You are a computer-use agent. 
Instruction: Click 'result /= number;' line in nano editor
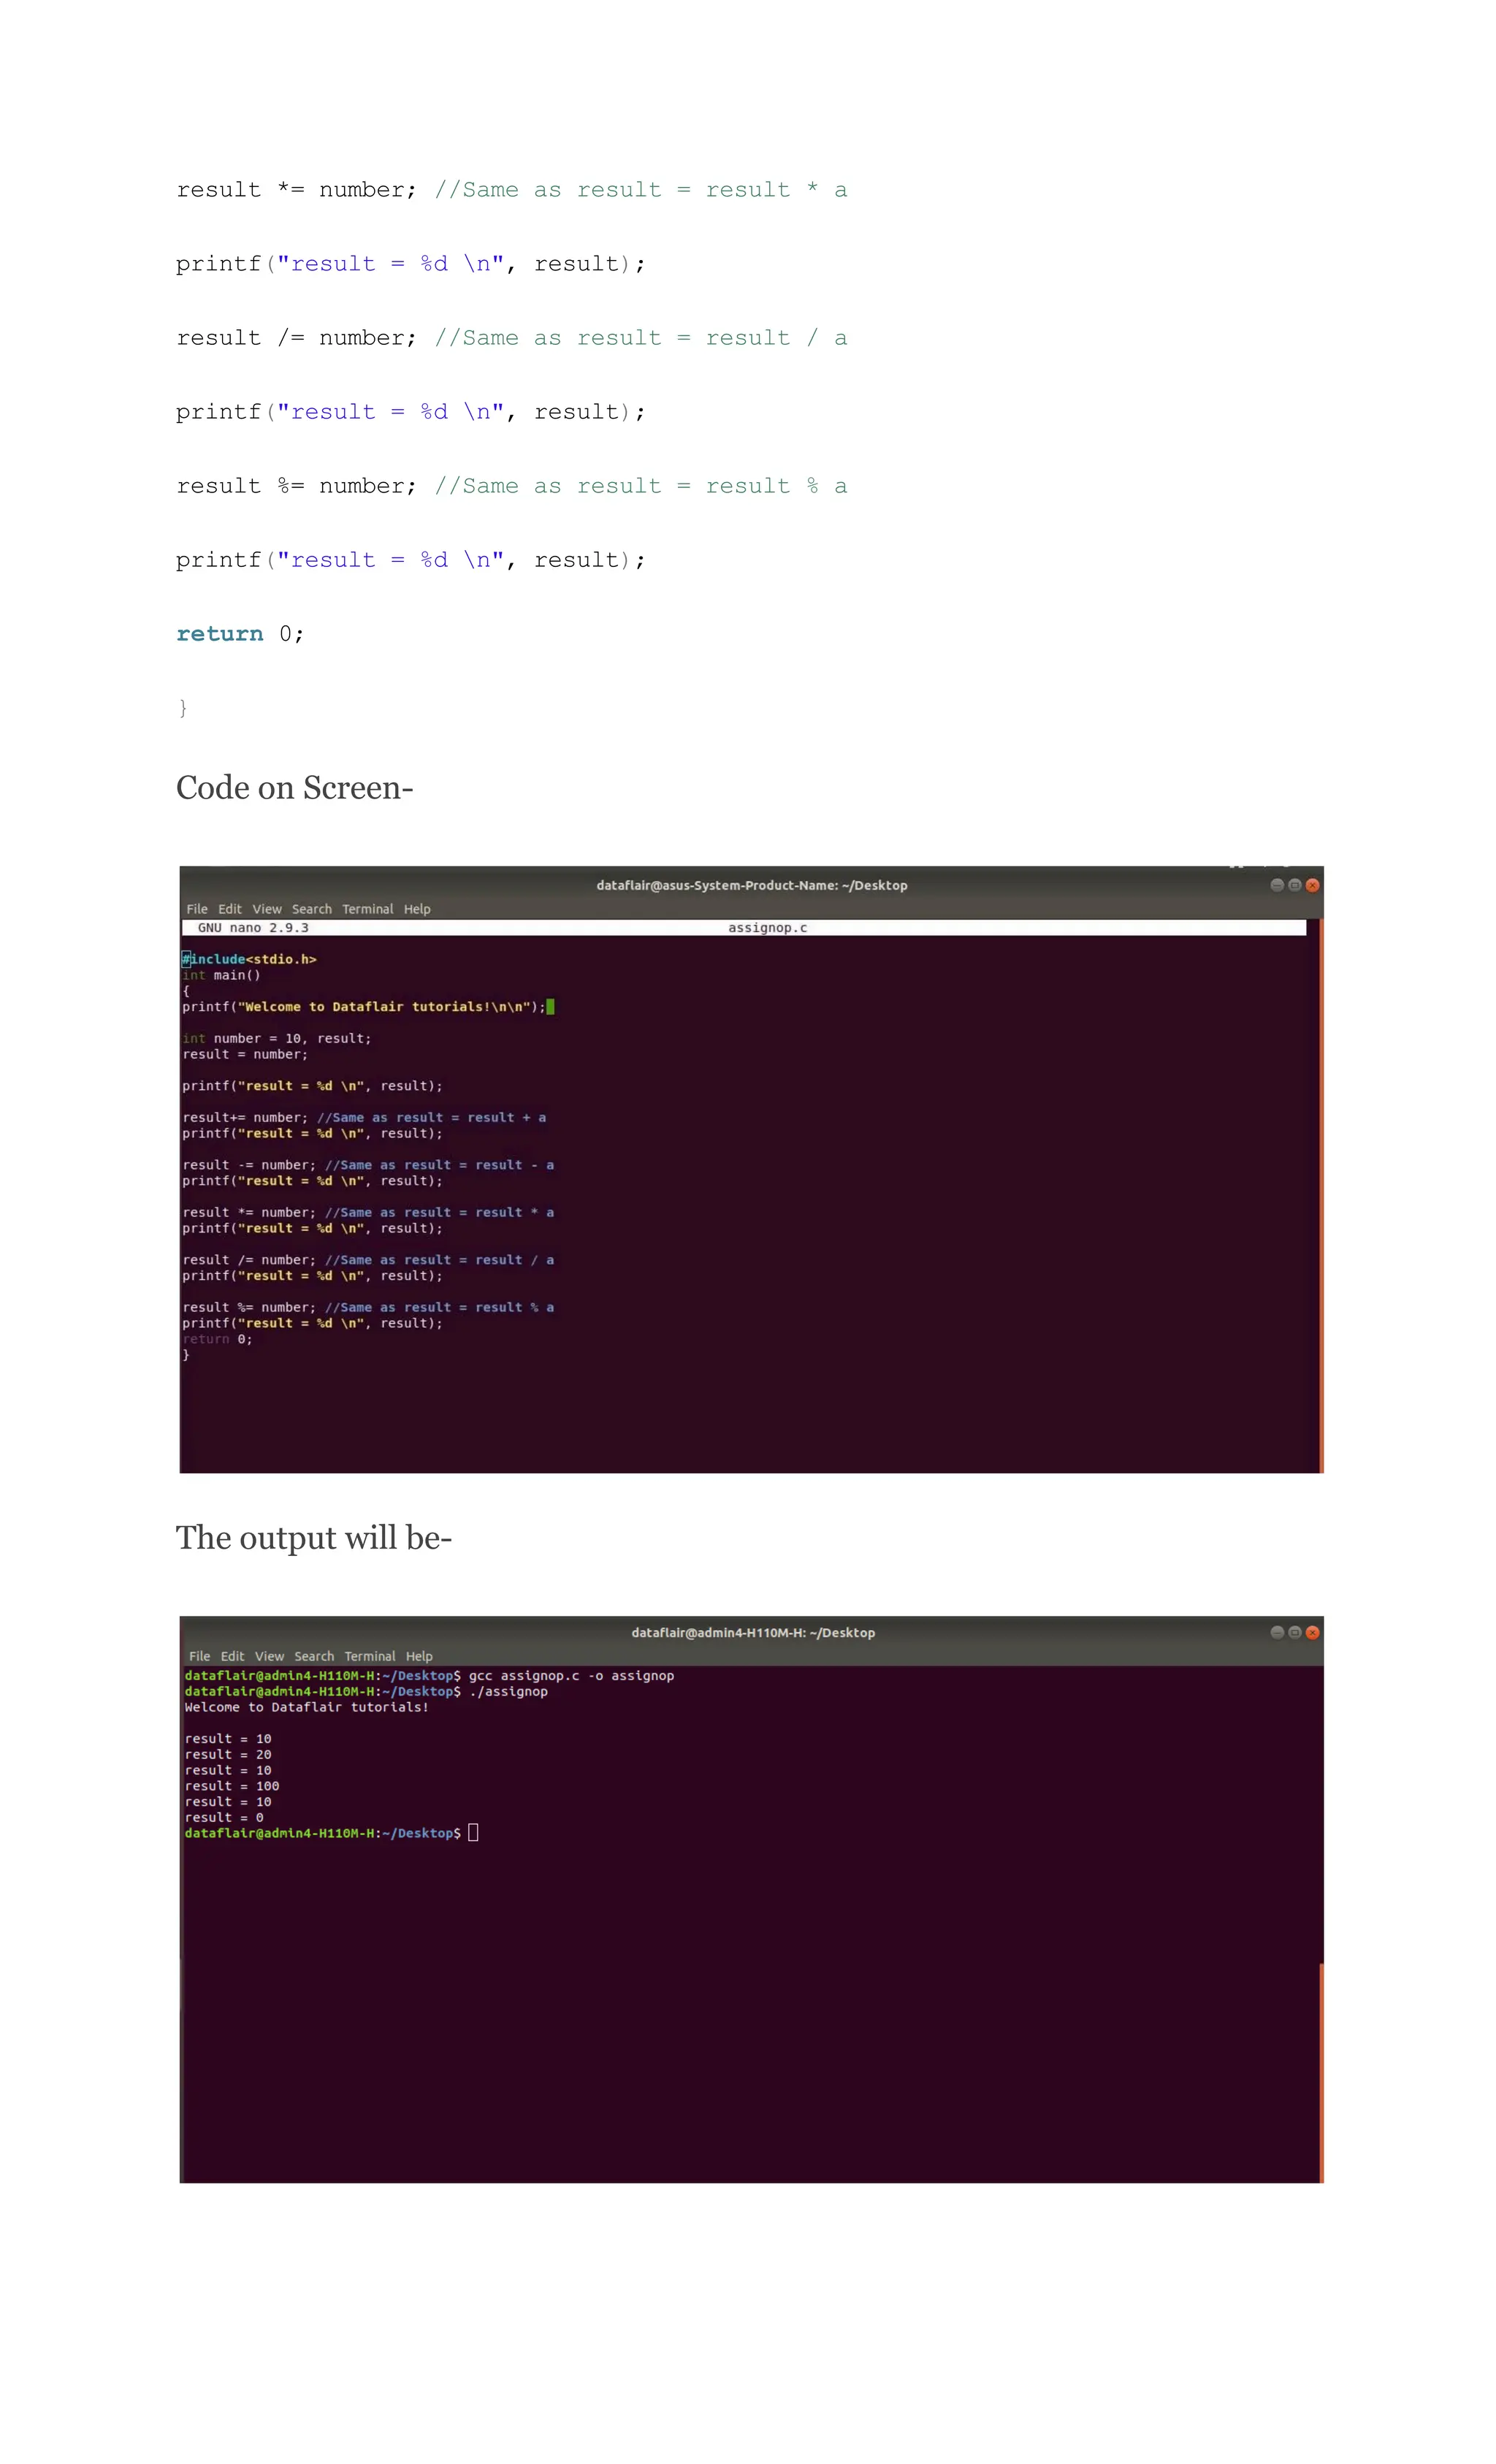point(368,1260)
